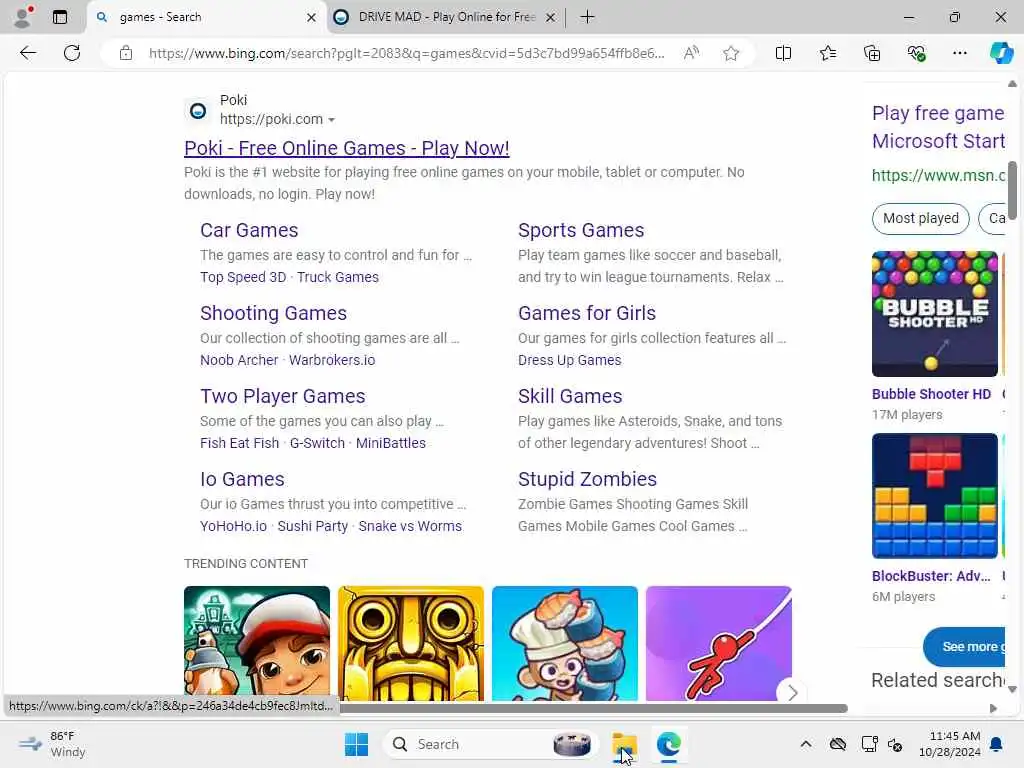Click the taskbar Search box
This screenshot has height=768, width=1024.
490,744
